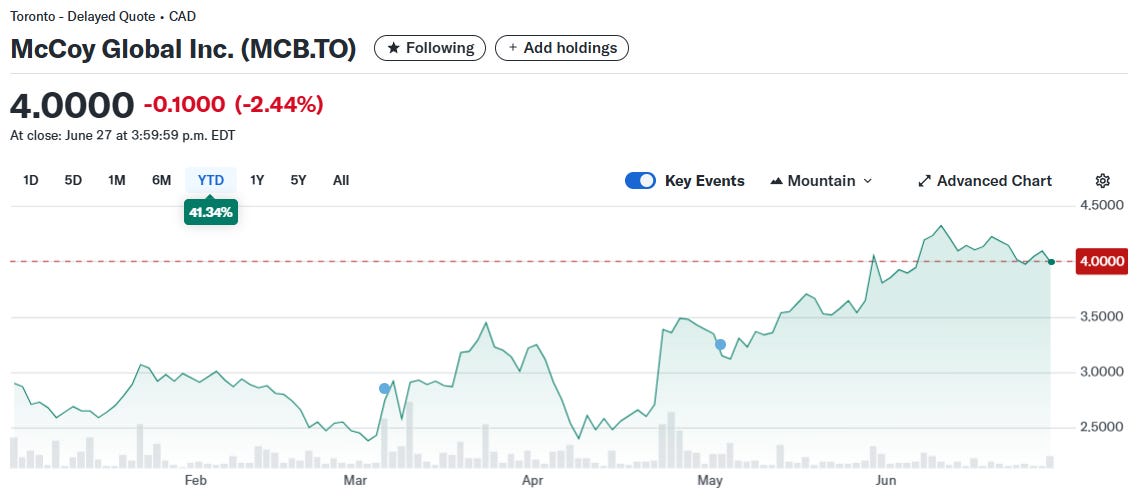Click the green end-of-line price dot
Viewport: 1137px width, 499px height.
coord(1051,261)
